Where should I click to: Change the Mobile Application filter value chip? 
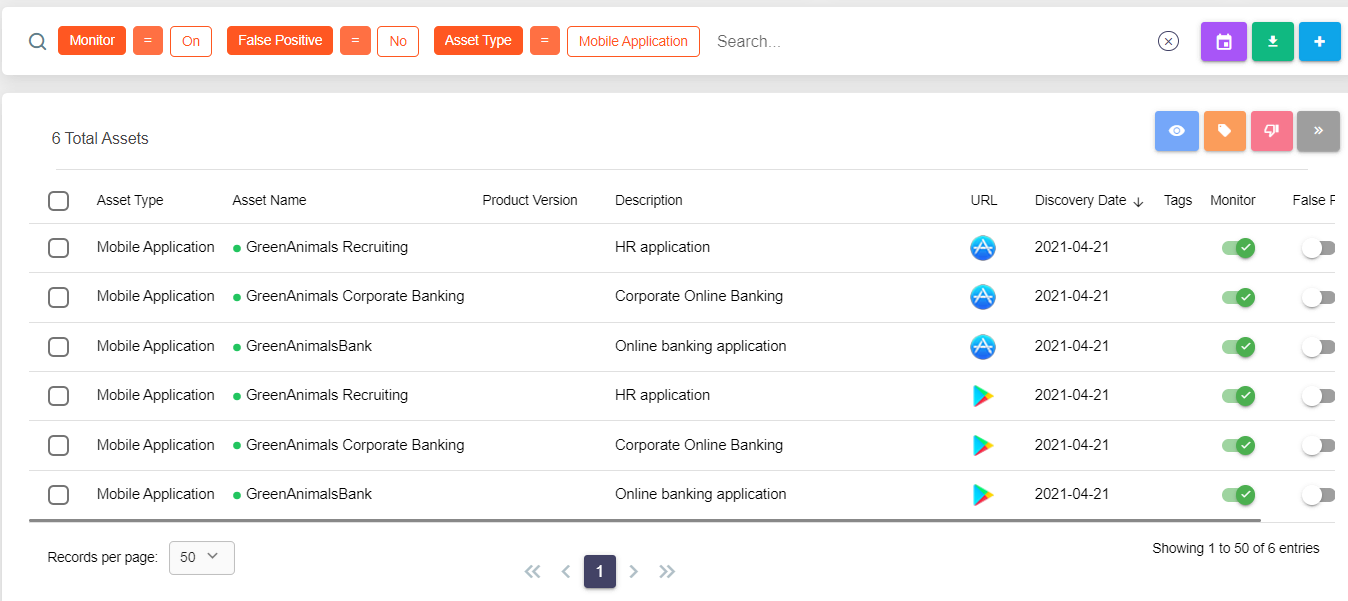point(633,41)
